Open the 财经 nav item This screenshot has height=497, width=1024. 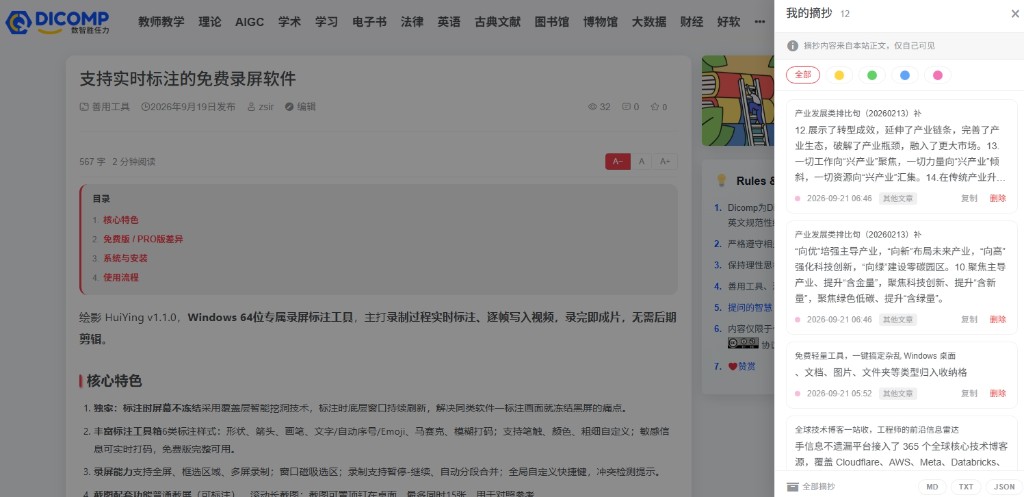pyautogui.click(x=692, y=22)
